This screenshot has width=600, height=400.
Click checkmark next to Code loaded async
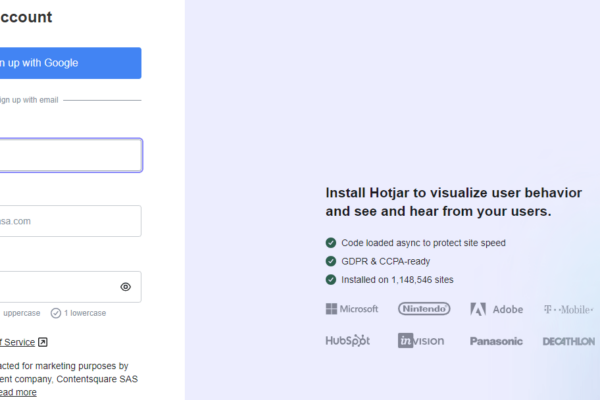click(x=331, y=243)
